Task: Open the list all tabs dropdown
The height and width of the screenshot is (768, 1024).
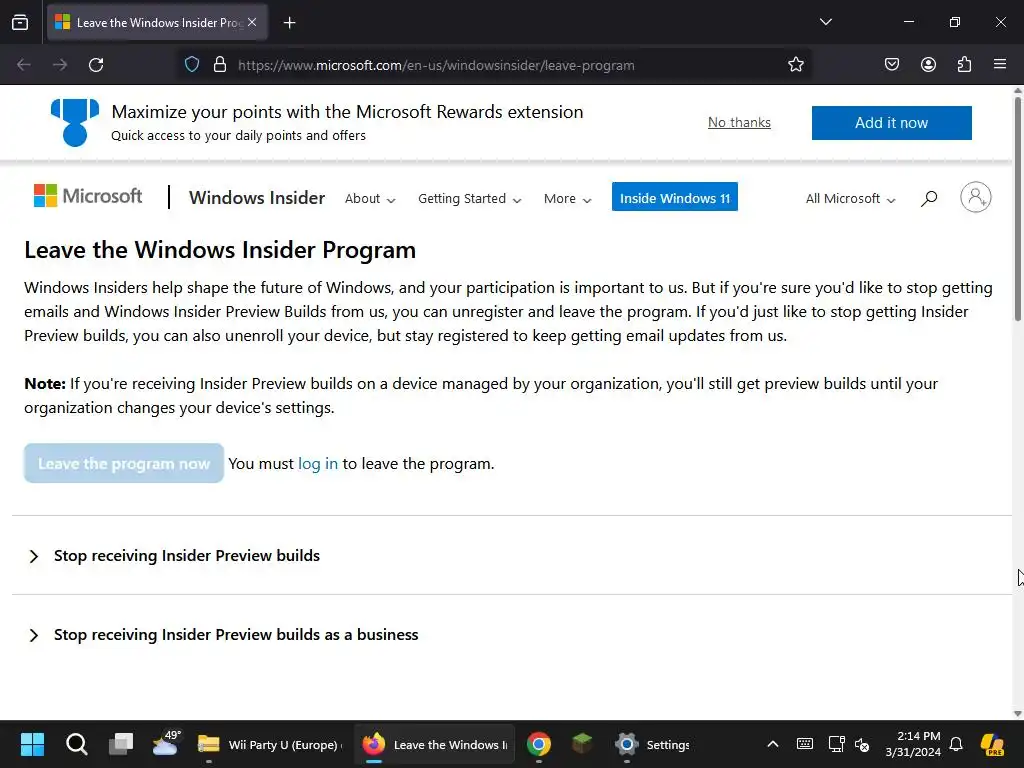Action: 825,22
